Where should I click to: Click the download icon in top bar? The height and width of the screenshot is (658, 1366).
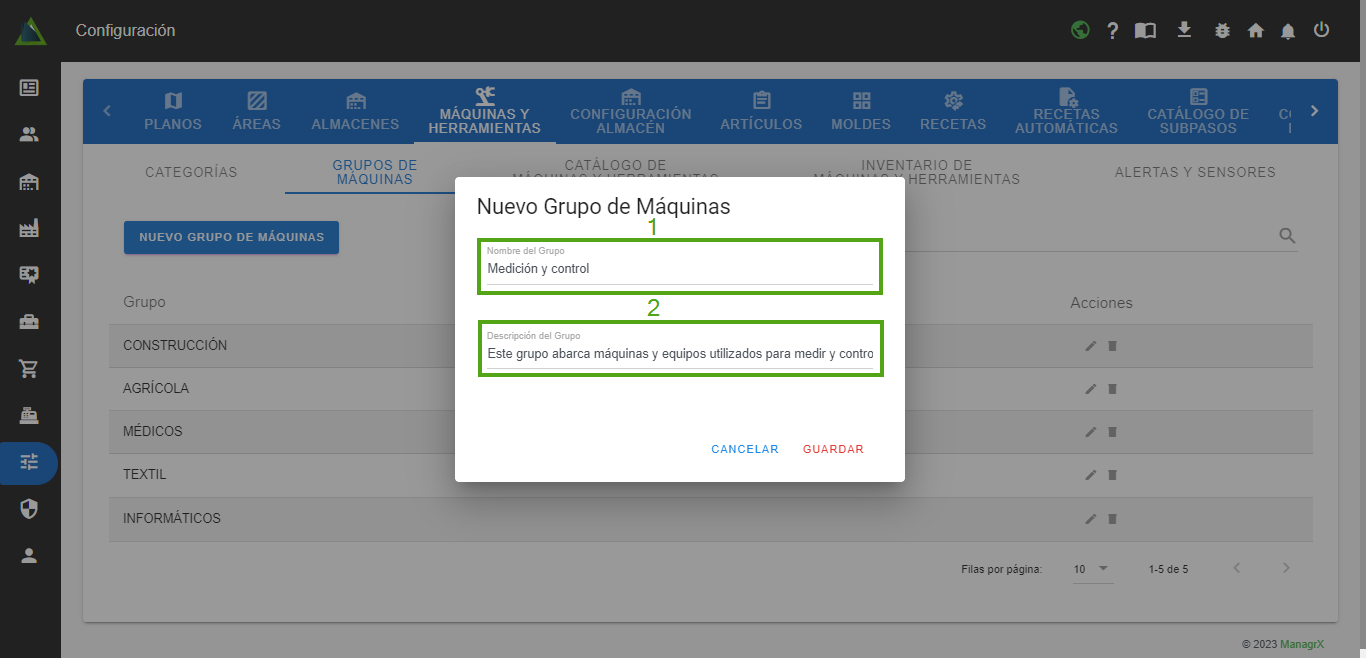click(x=1184, y=30)
